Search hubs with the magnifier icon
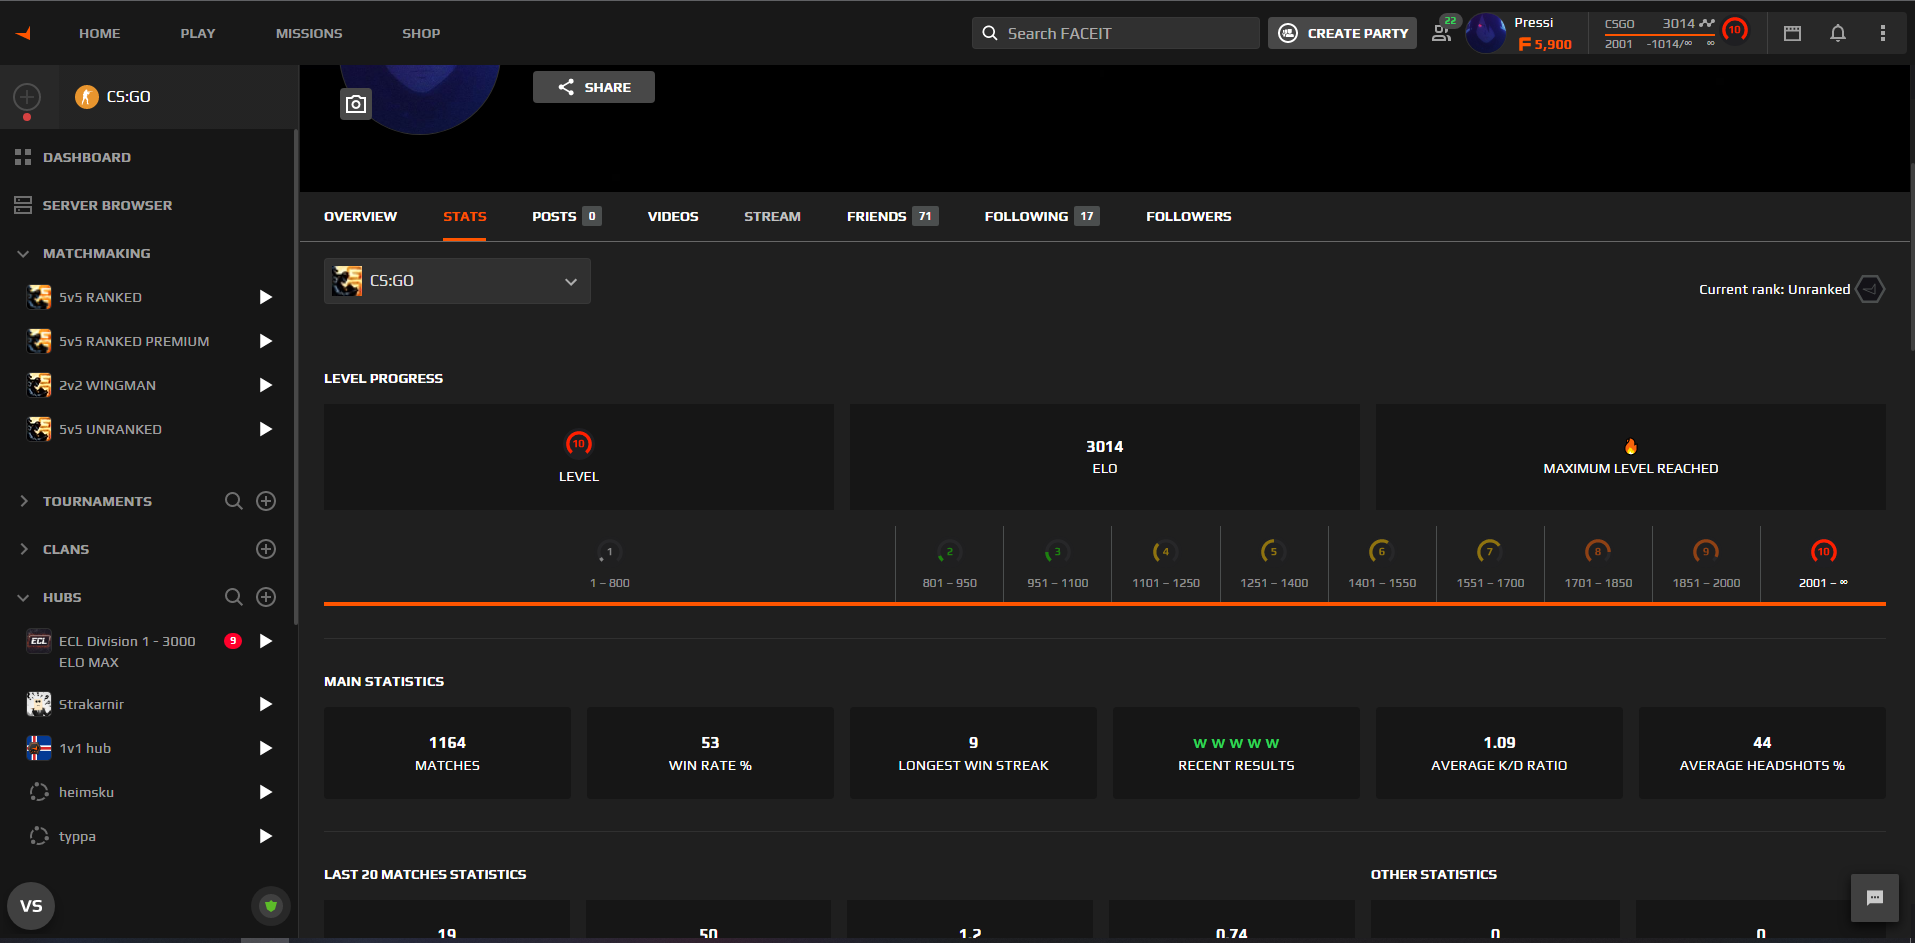This screenshot has height=943, width=1915. point(234,597)
